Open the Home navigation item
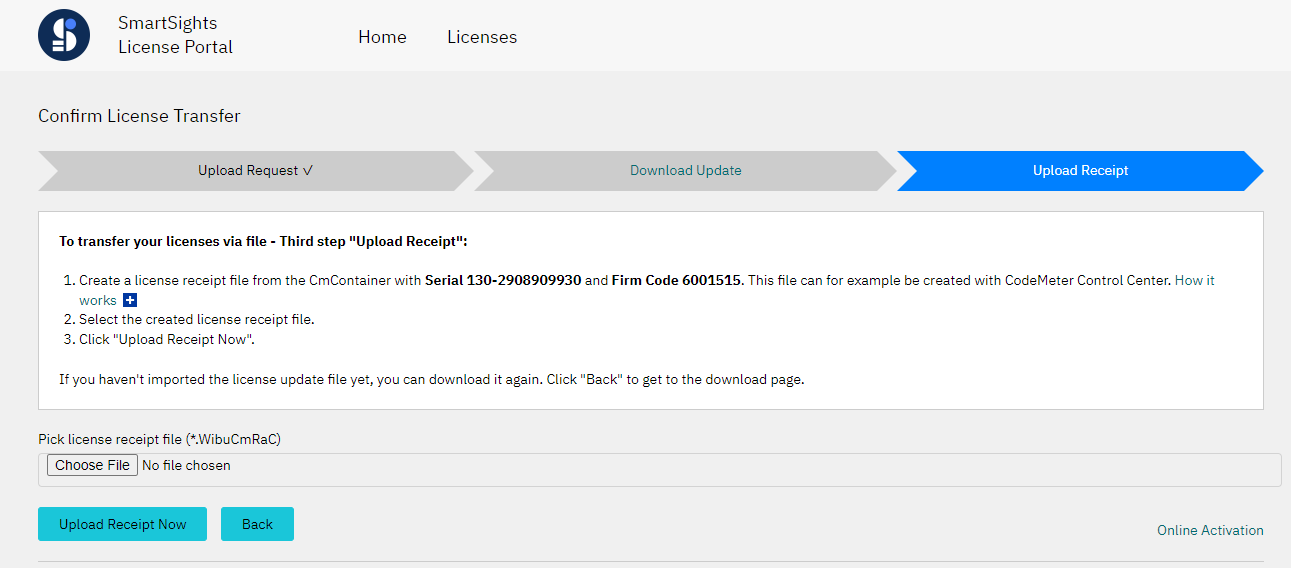This screenshot has width=1291, height=568. (382, 37)
